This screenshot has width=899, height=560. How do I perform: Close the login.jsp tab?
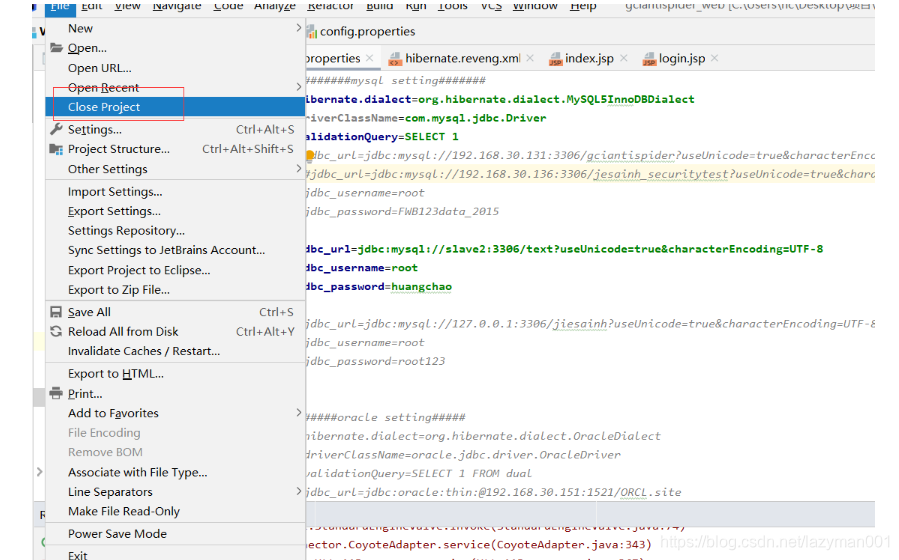pos(714,58)
